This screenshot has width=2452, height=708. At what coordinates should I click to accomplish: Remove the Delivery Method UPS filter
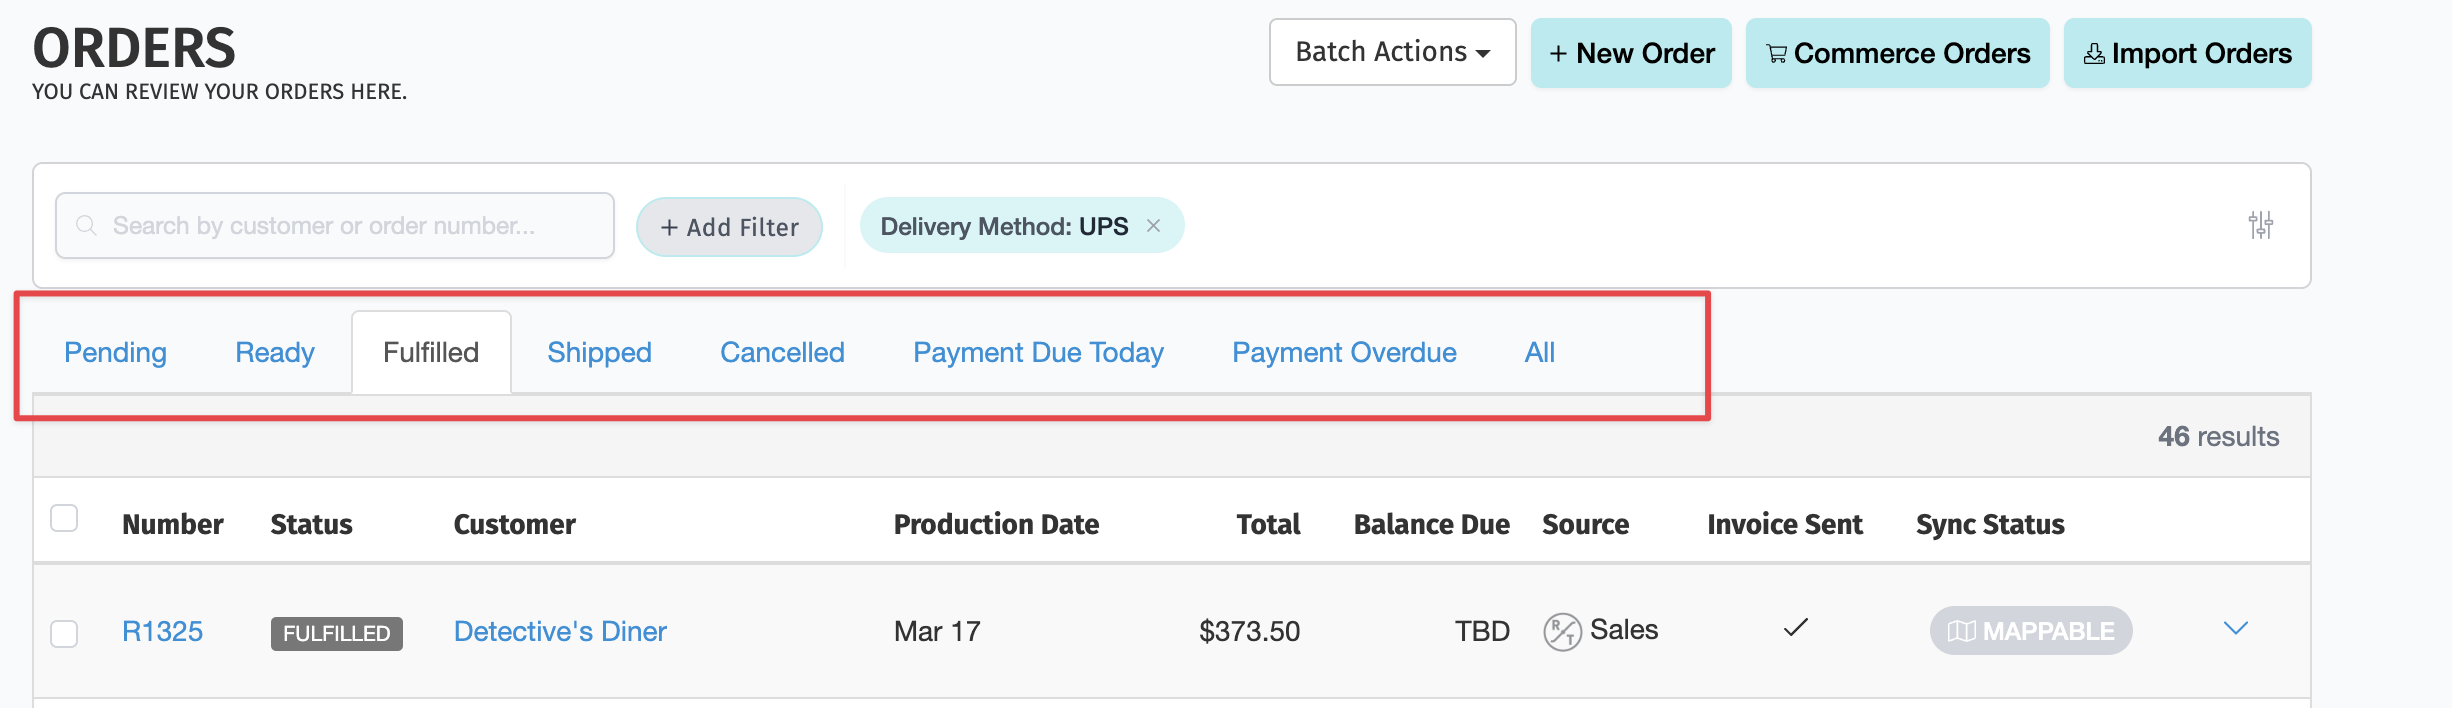point(1153,226)
